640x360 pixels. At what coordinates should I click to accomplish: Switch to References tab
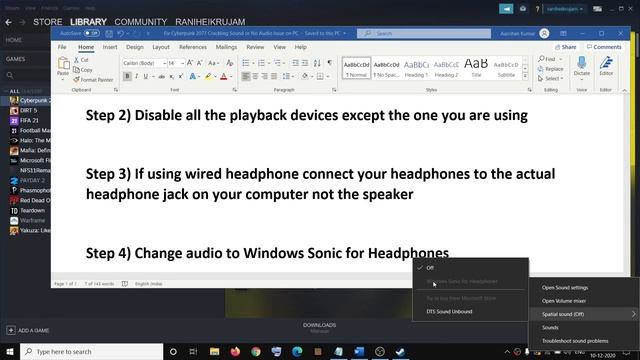tap(193, 47)
